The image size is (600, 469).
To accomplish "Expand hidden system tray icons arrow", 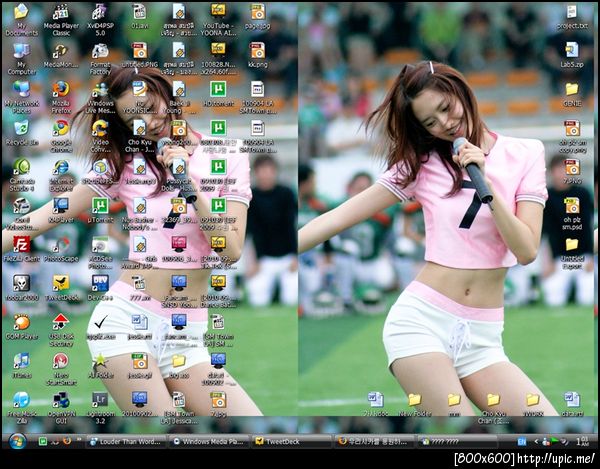I will point(536,442).
